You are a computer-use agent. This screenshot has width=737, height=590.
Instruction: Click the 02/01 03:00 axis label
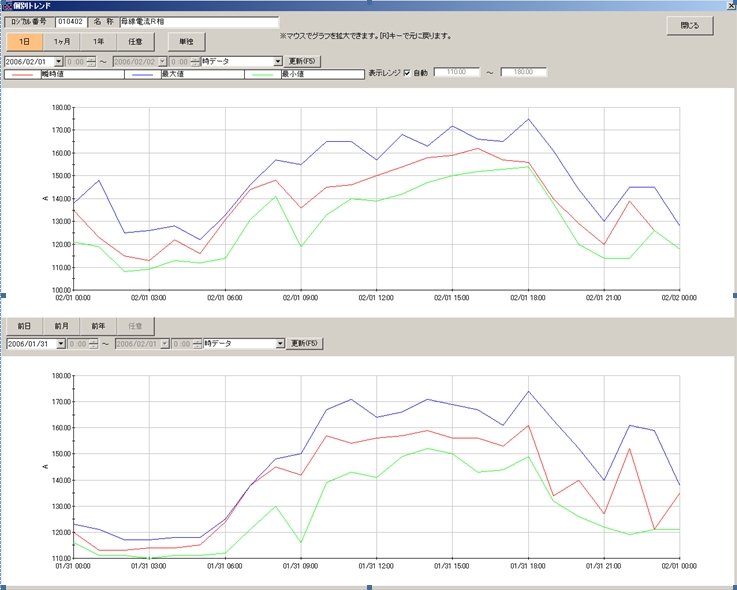149,298
